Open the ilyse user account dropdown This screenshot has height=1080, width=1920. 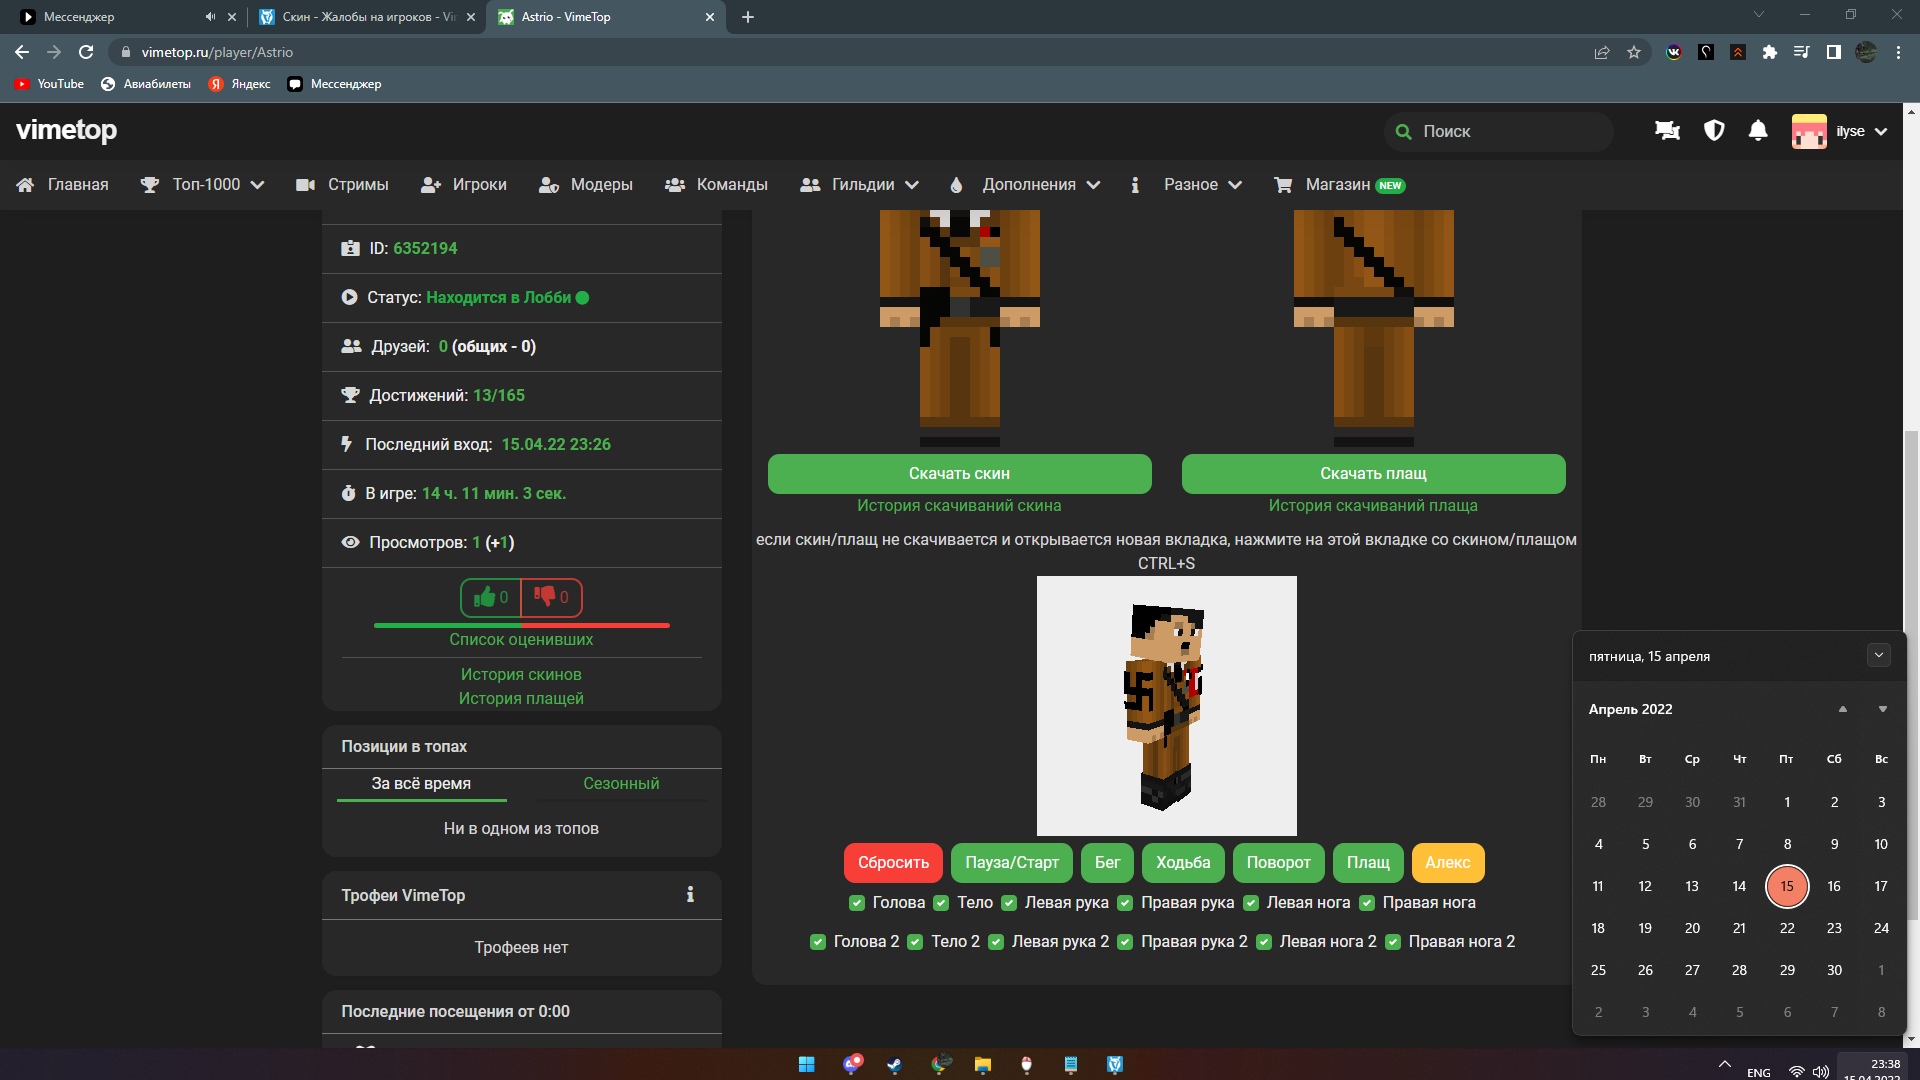tap(1850, 131)
